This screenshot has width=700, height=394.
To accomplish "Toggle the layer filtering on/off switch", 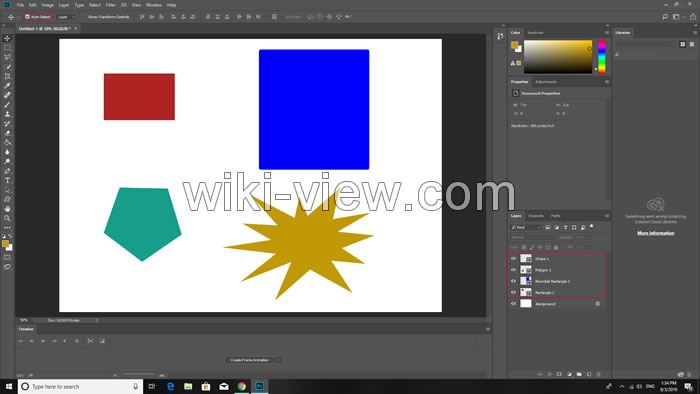I will point(592,227).
